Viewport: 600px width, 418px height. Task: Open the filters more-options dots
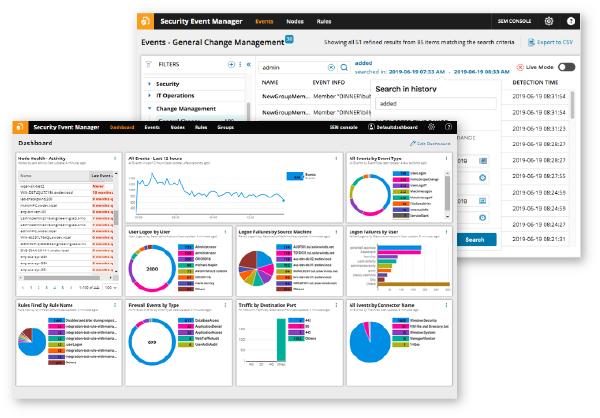(x=240, y=64)
